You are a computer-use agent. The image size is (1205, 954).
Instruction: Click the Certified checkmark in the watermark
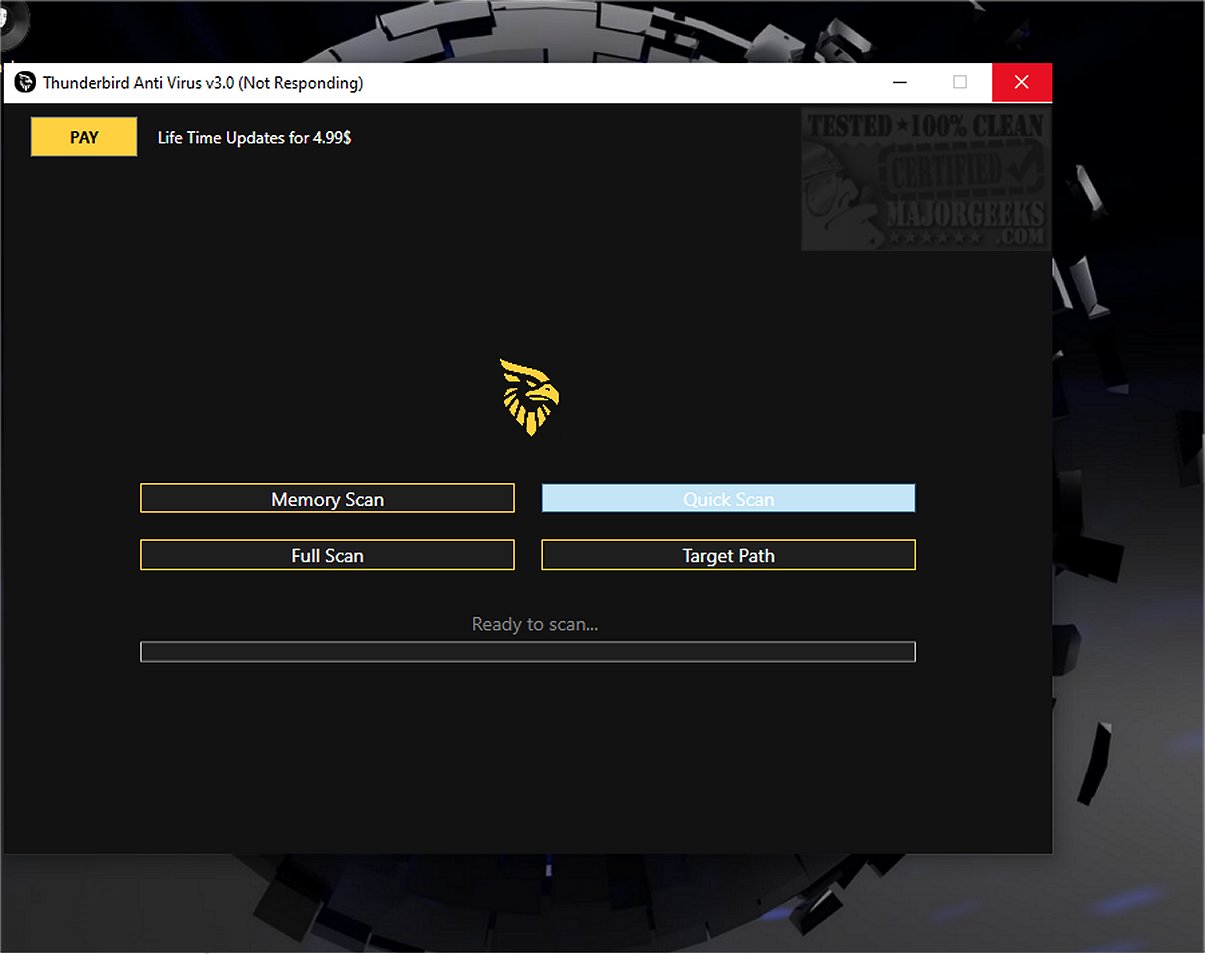(1020, 171)
